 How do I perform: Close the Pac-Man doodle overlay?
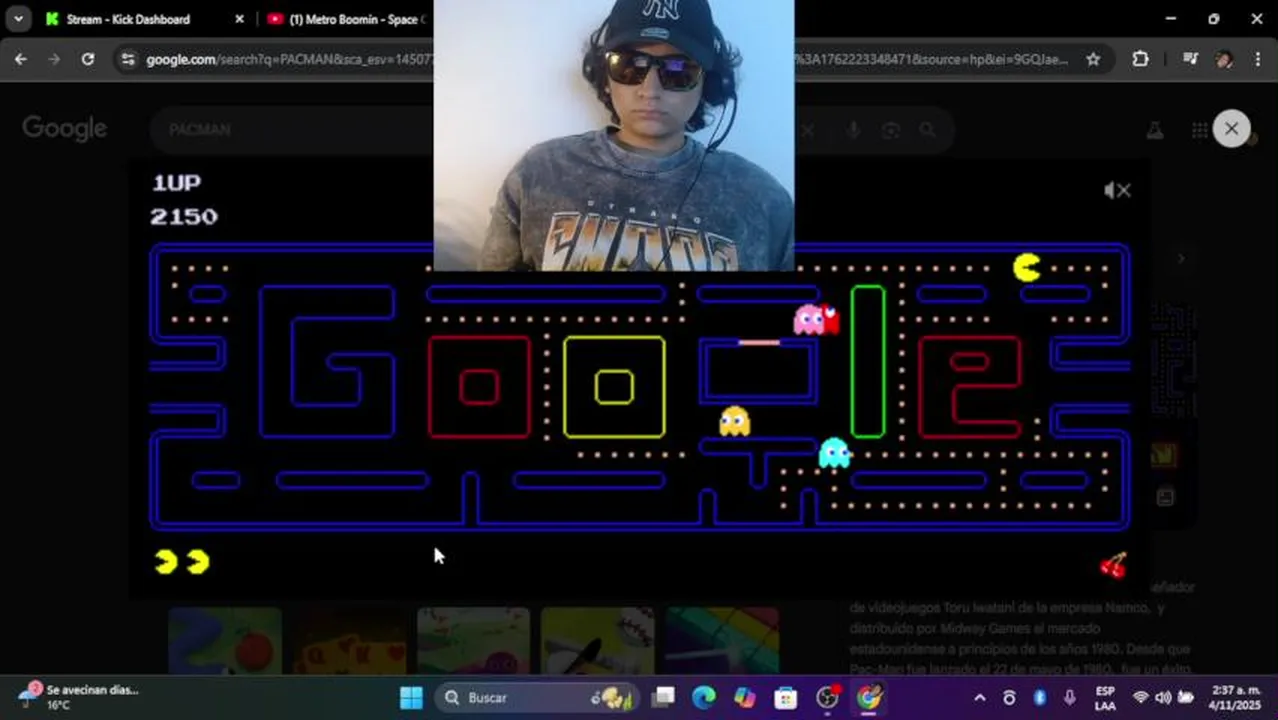[1231, 129]
